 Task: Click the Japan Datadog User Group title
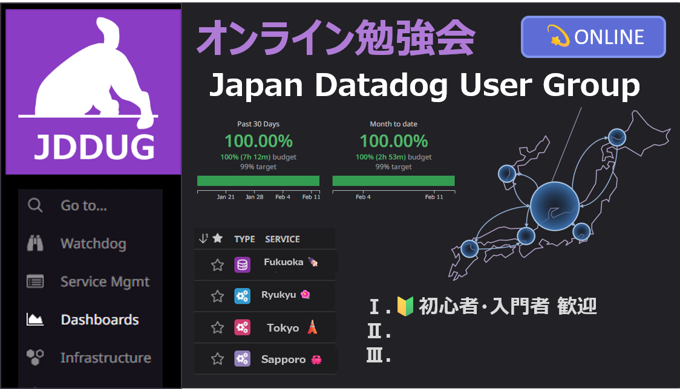click(x=425, y=85)
